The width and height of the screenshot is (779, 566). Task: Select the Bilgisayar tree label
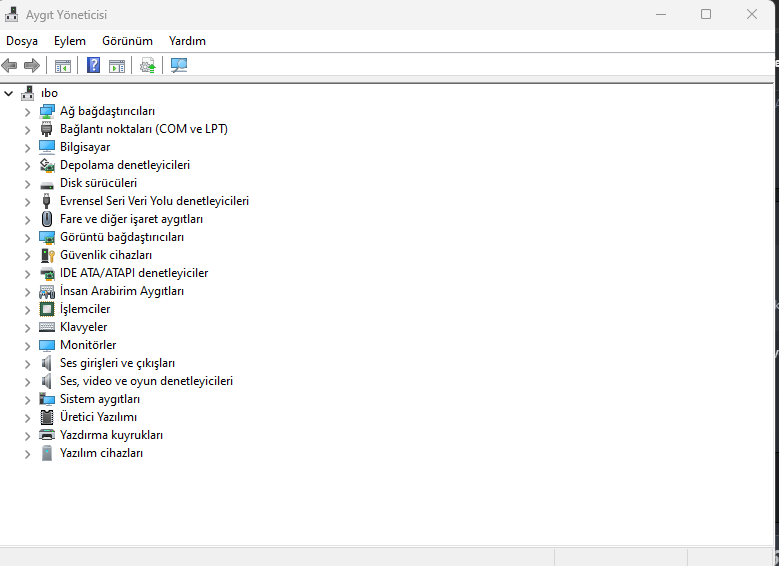click(85, 147)
